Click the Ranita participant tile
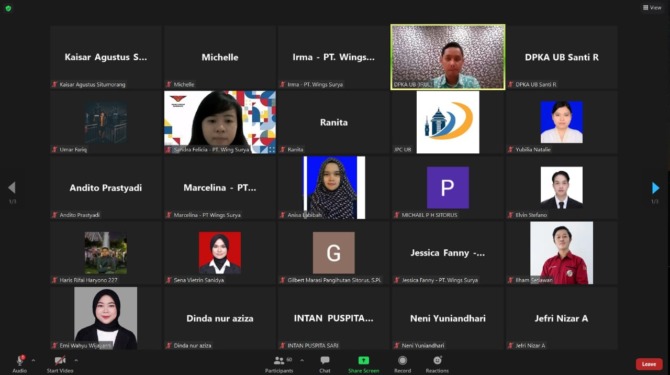Image resolution: width=670 pixels, height=375 pixels. point(334,122)
